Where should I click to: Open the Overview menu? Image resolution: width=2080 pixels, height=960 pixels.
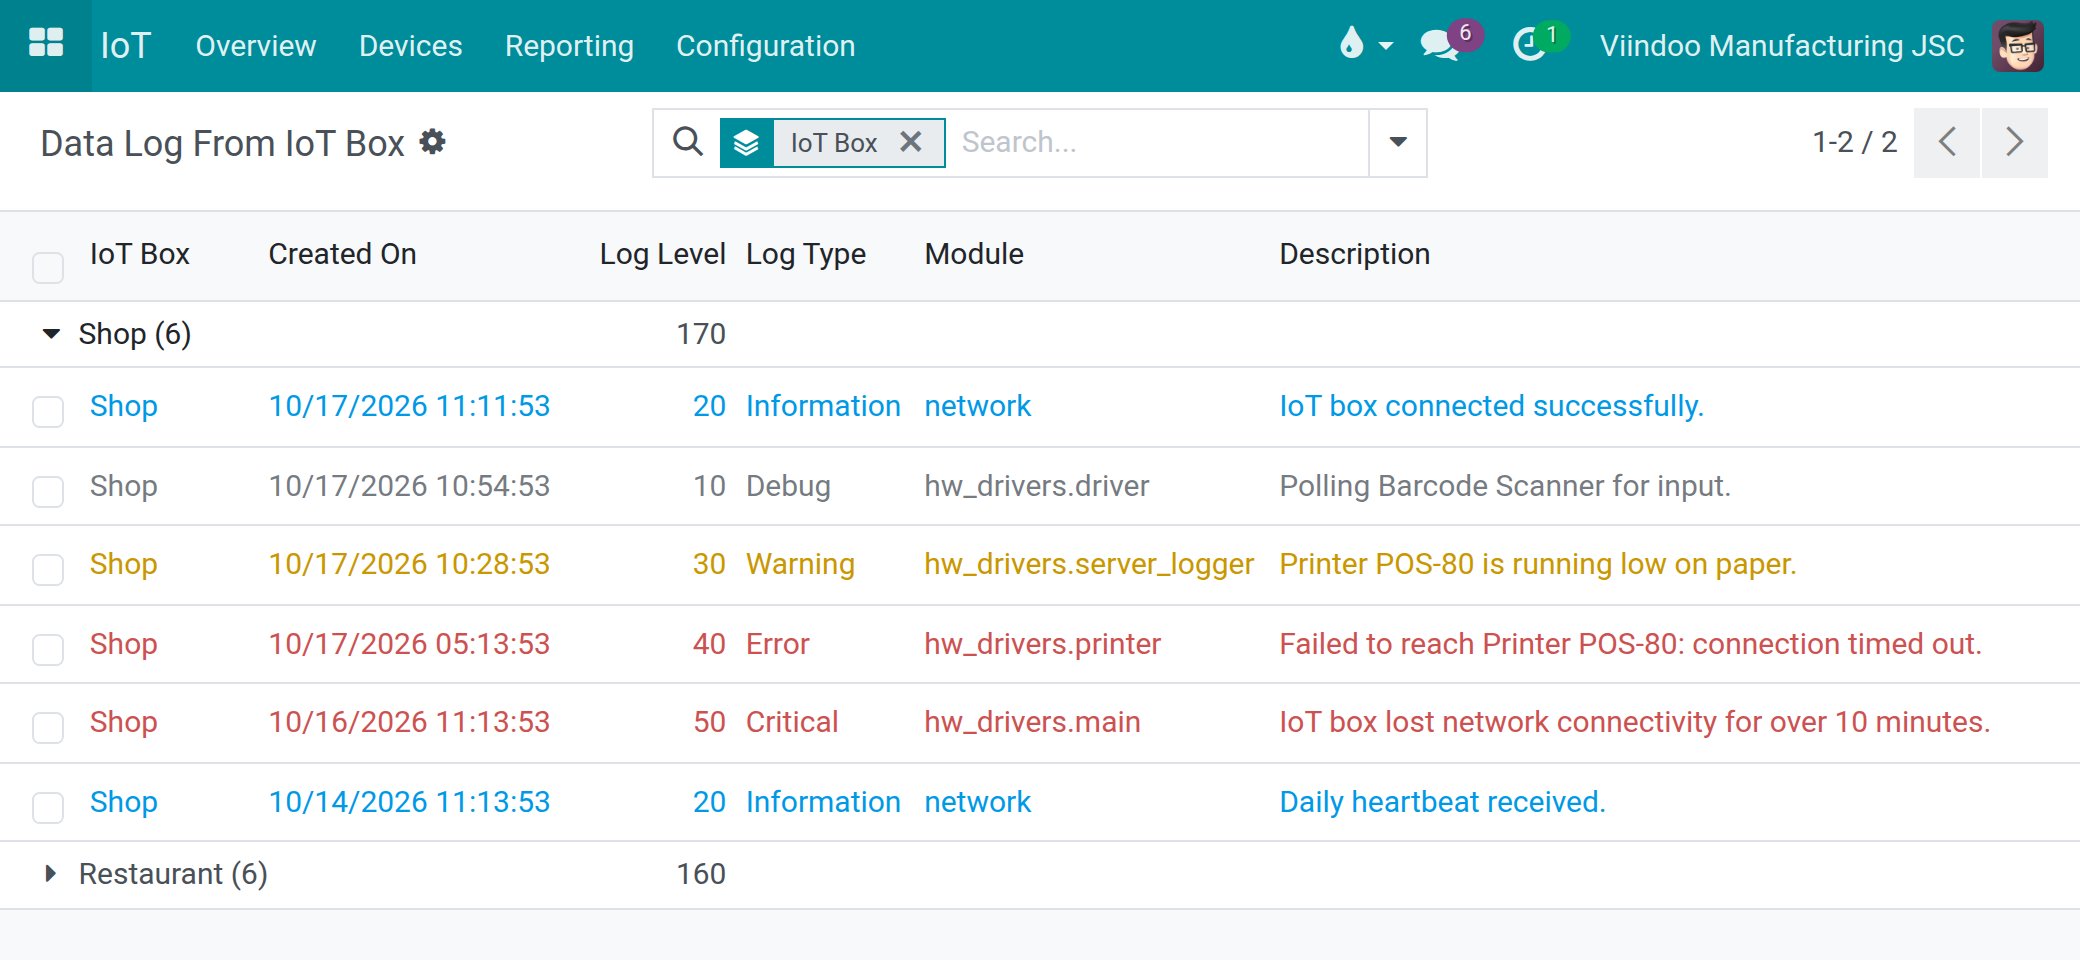255,46
